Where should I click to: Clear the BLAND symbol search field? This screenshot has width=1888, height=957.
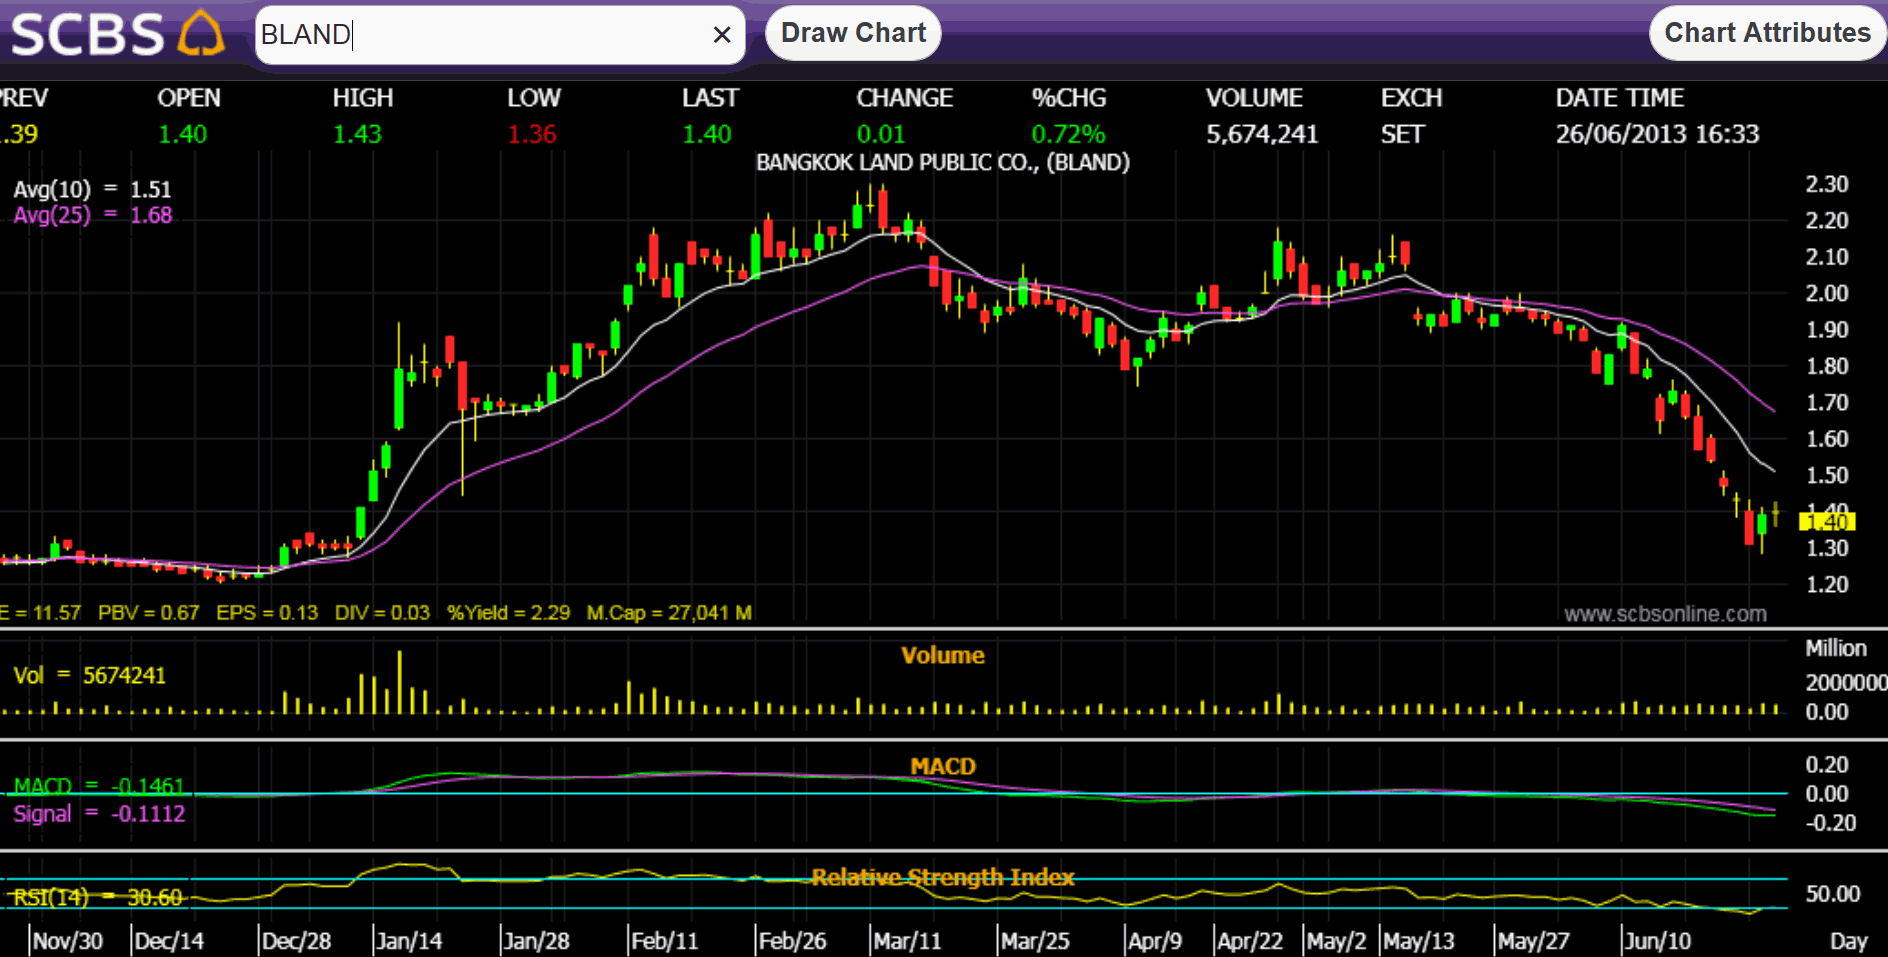click(721, 35)
